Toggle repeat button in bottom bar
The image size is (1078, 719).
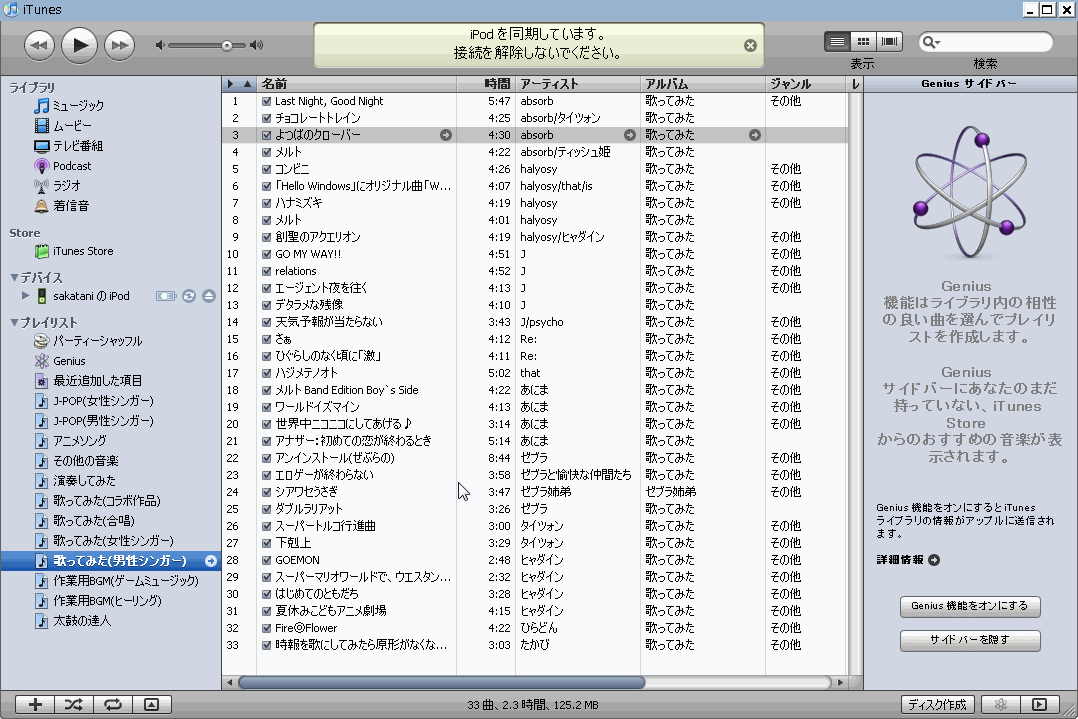tap(113, 705)
